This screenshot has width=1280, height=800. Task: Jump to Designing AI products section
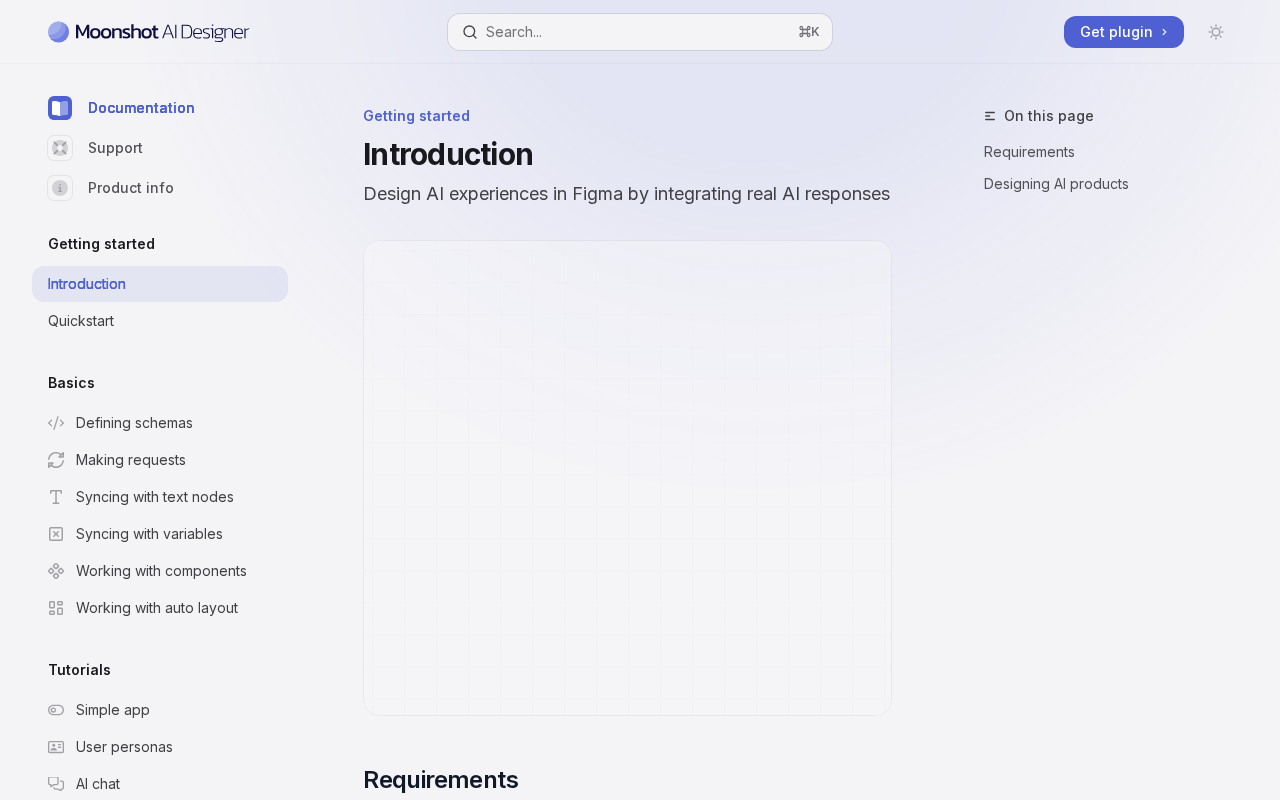coord(1056,184)
